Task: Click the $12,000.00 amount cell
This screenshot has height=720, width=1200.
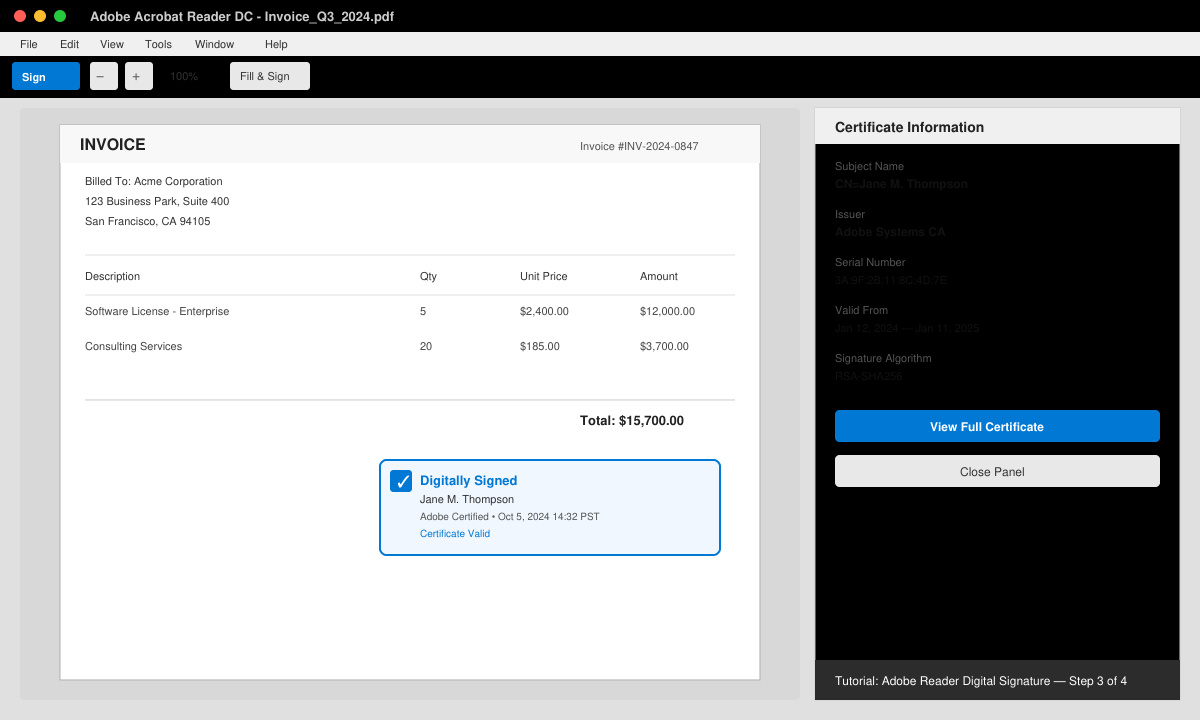Action: [667, 311]
